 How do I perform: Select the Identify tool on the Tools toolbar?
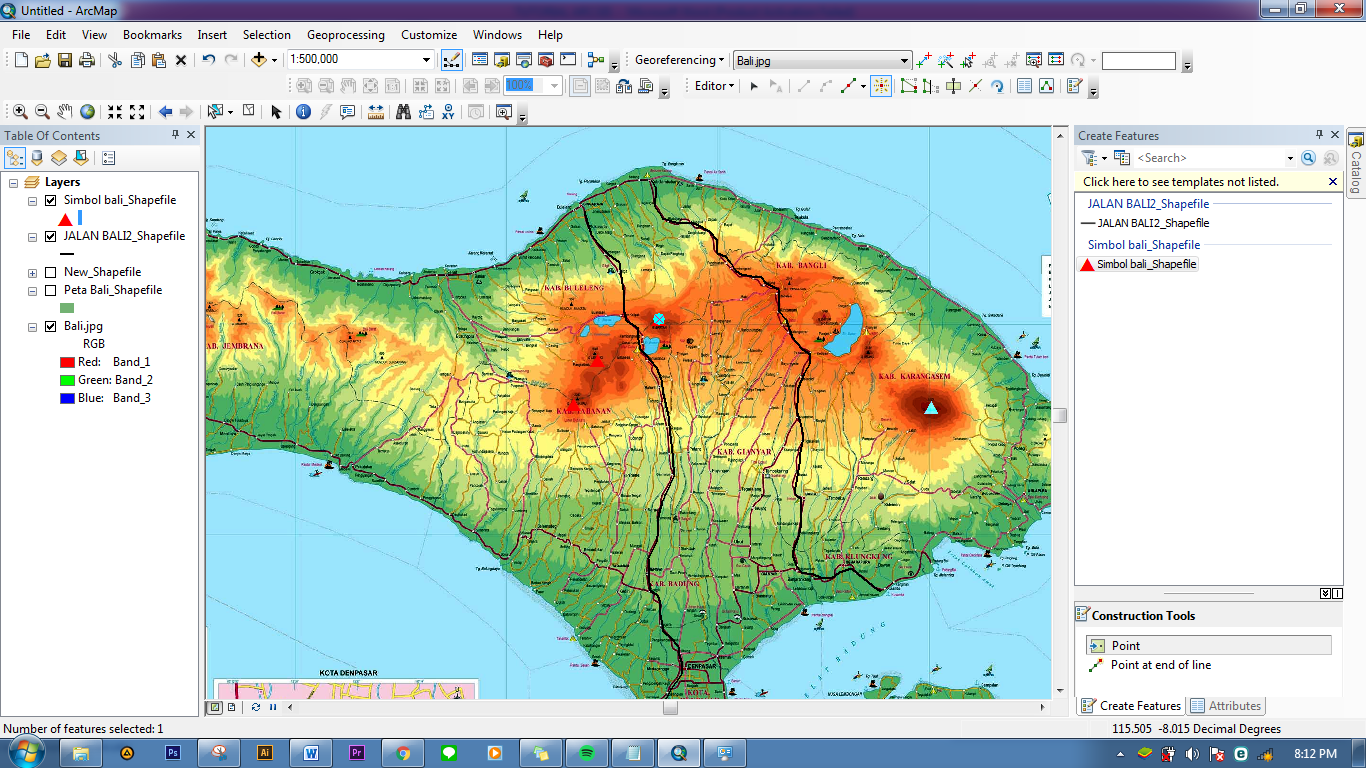[x=303, y=110]
